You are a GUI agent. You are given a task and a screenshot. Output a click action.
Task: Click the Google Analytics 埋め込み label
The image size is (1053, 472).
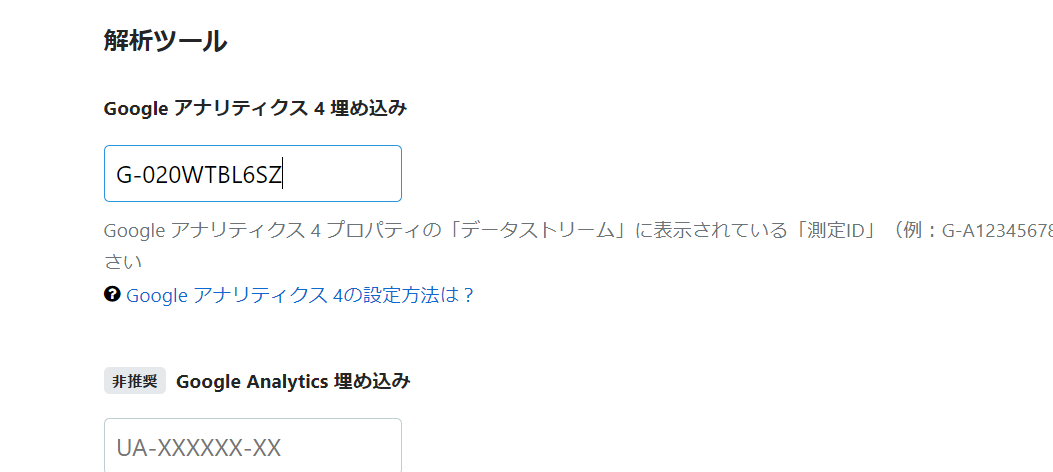tap(293, 381)
